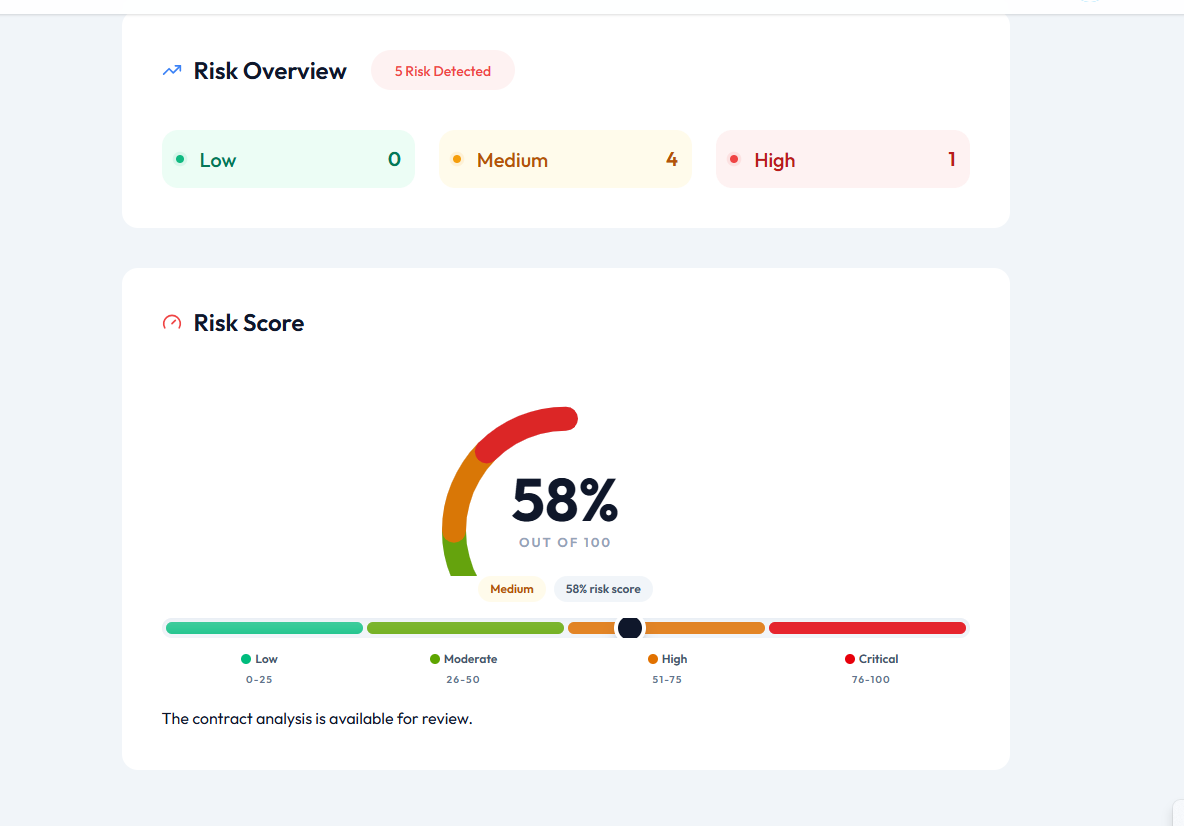Open the Low risk card
This screenshot has height=826, width=1184.
coord(288,159)
